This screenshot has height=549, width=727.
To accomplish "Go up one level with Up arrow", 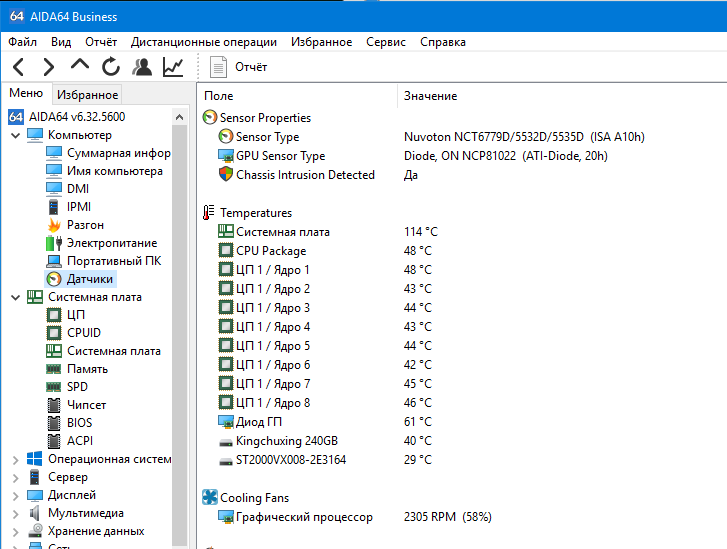I will pyautogui.click(x=80, y=65).
